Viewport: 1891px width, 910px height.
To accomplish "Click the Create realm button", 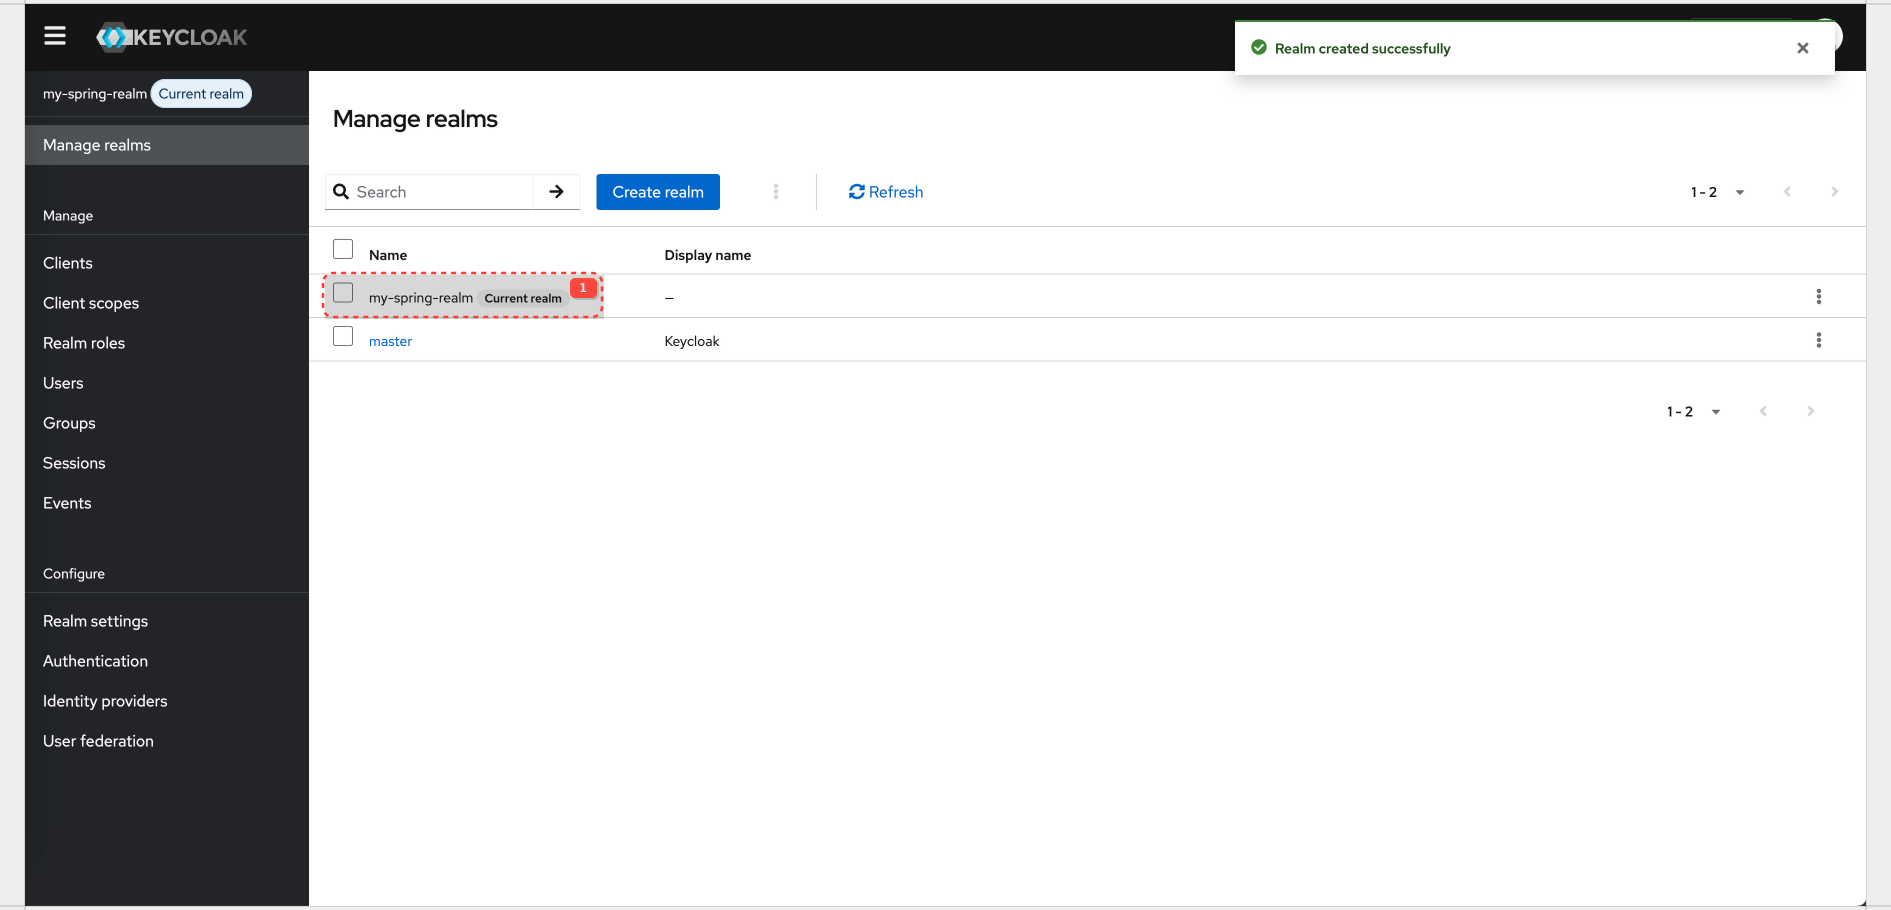I will [657, 191].
